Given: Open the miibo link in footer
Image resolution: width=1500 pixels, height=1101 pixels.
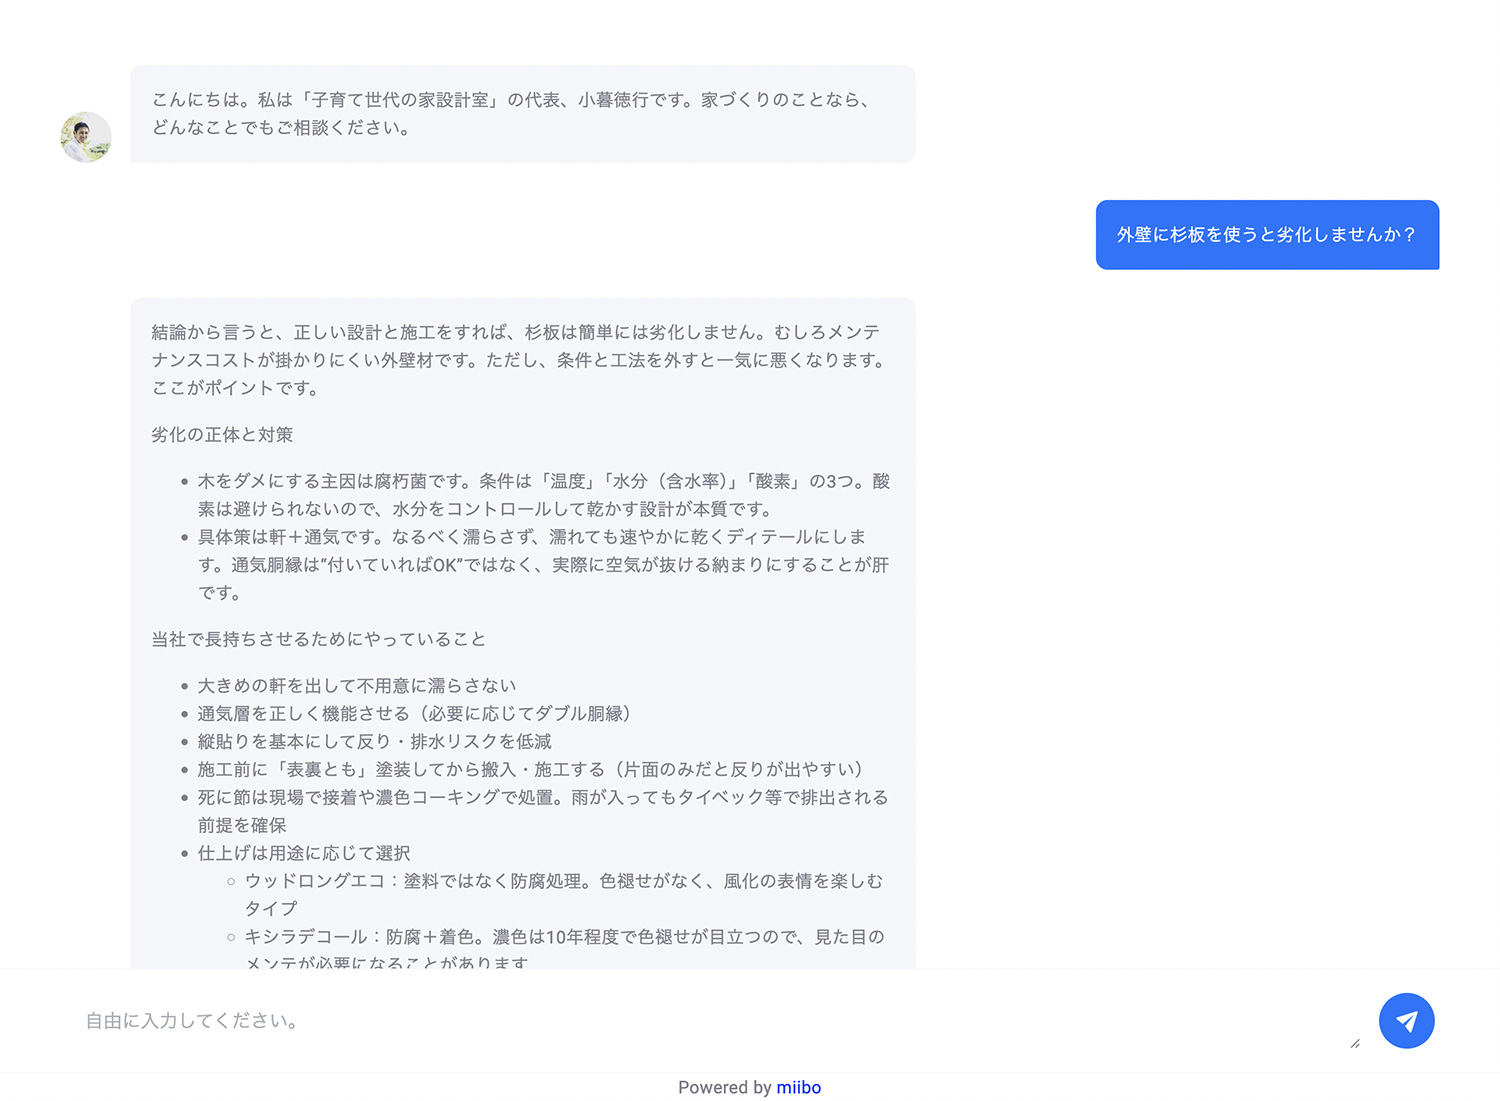Looking at the screenshot, I should click(x=798, y=1087).
